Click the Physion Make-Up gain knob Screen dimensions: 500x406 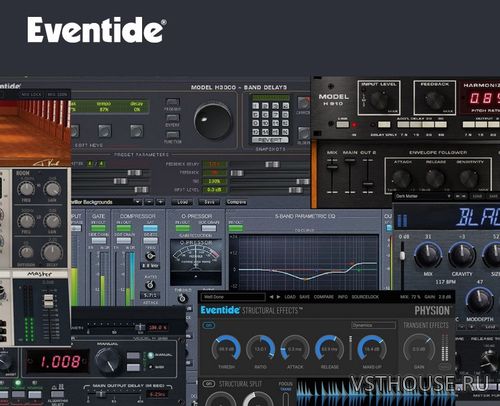(372, 349)
